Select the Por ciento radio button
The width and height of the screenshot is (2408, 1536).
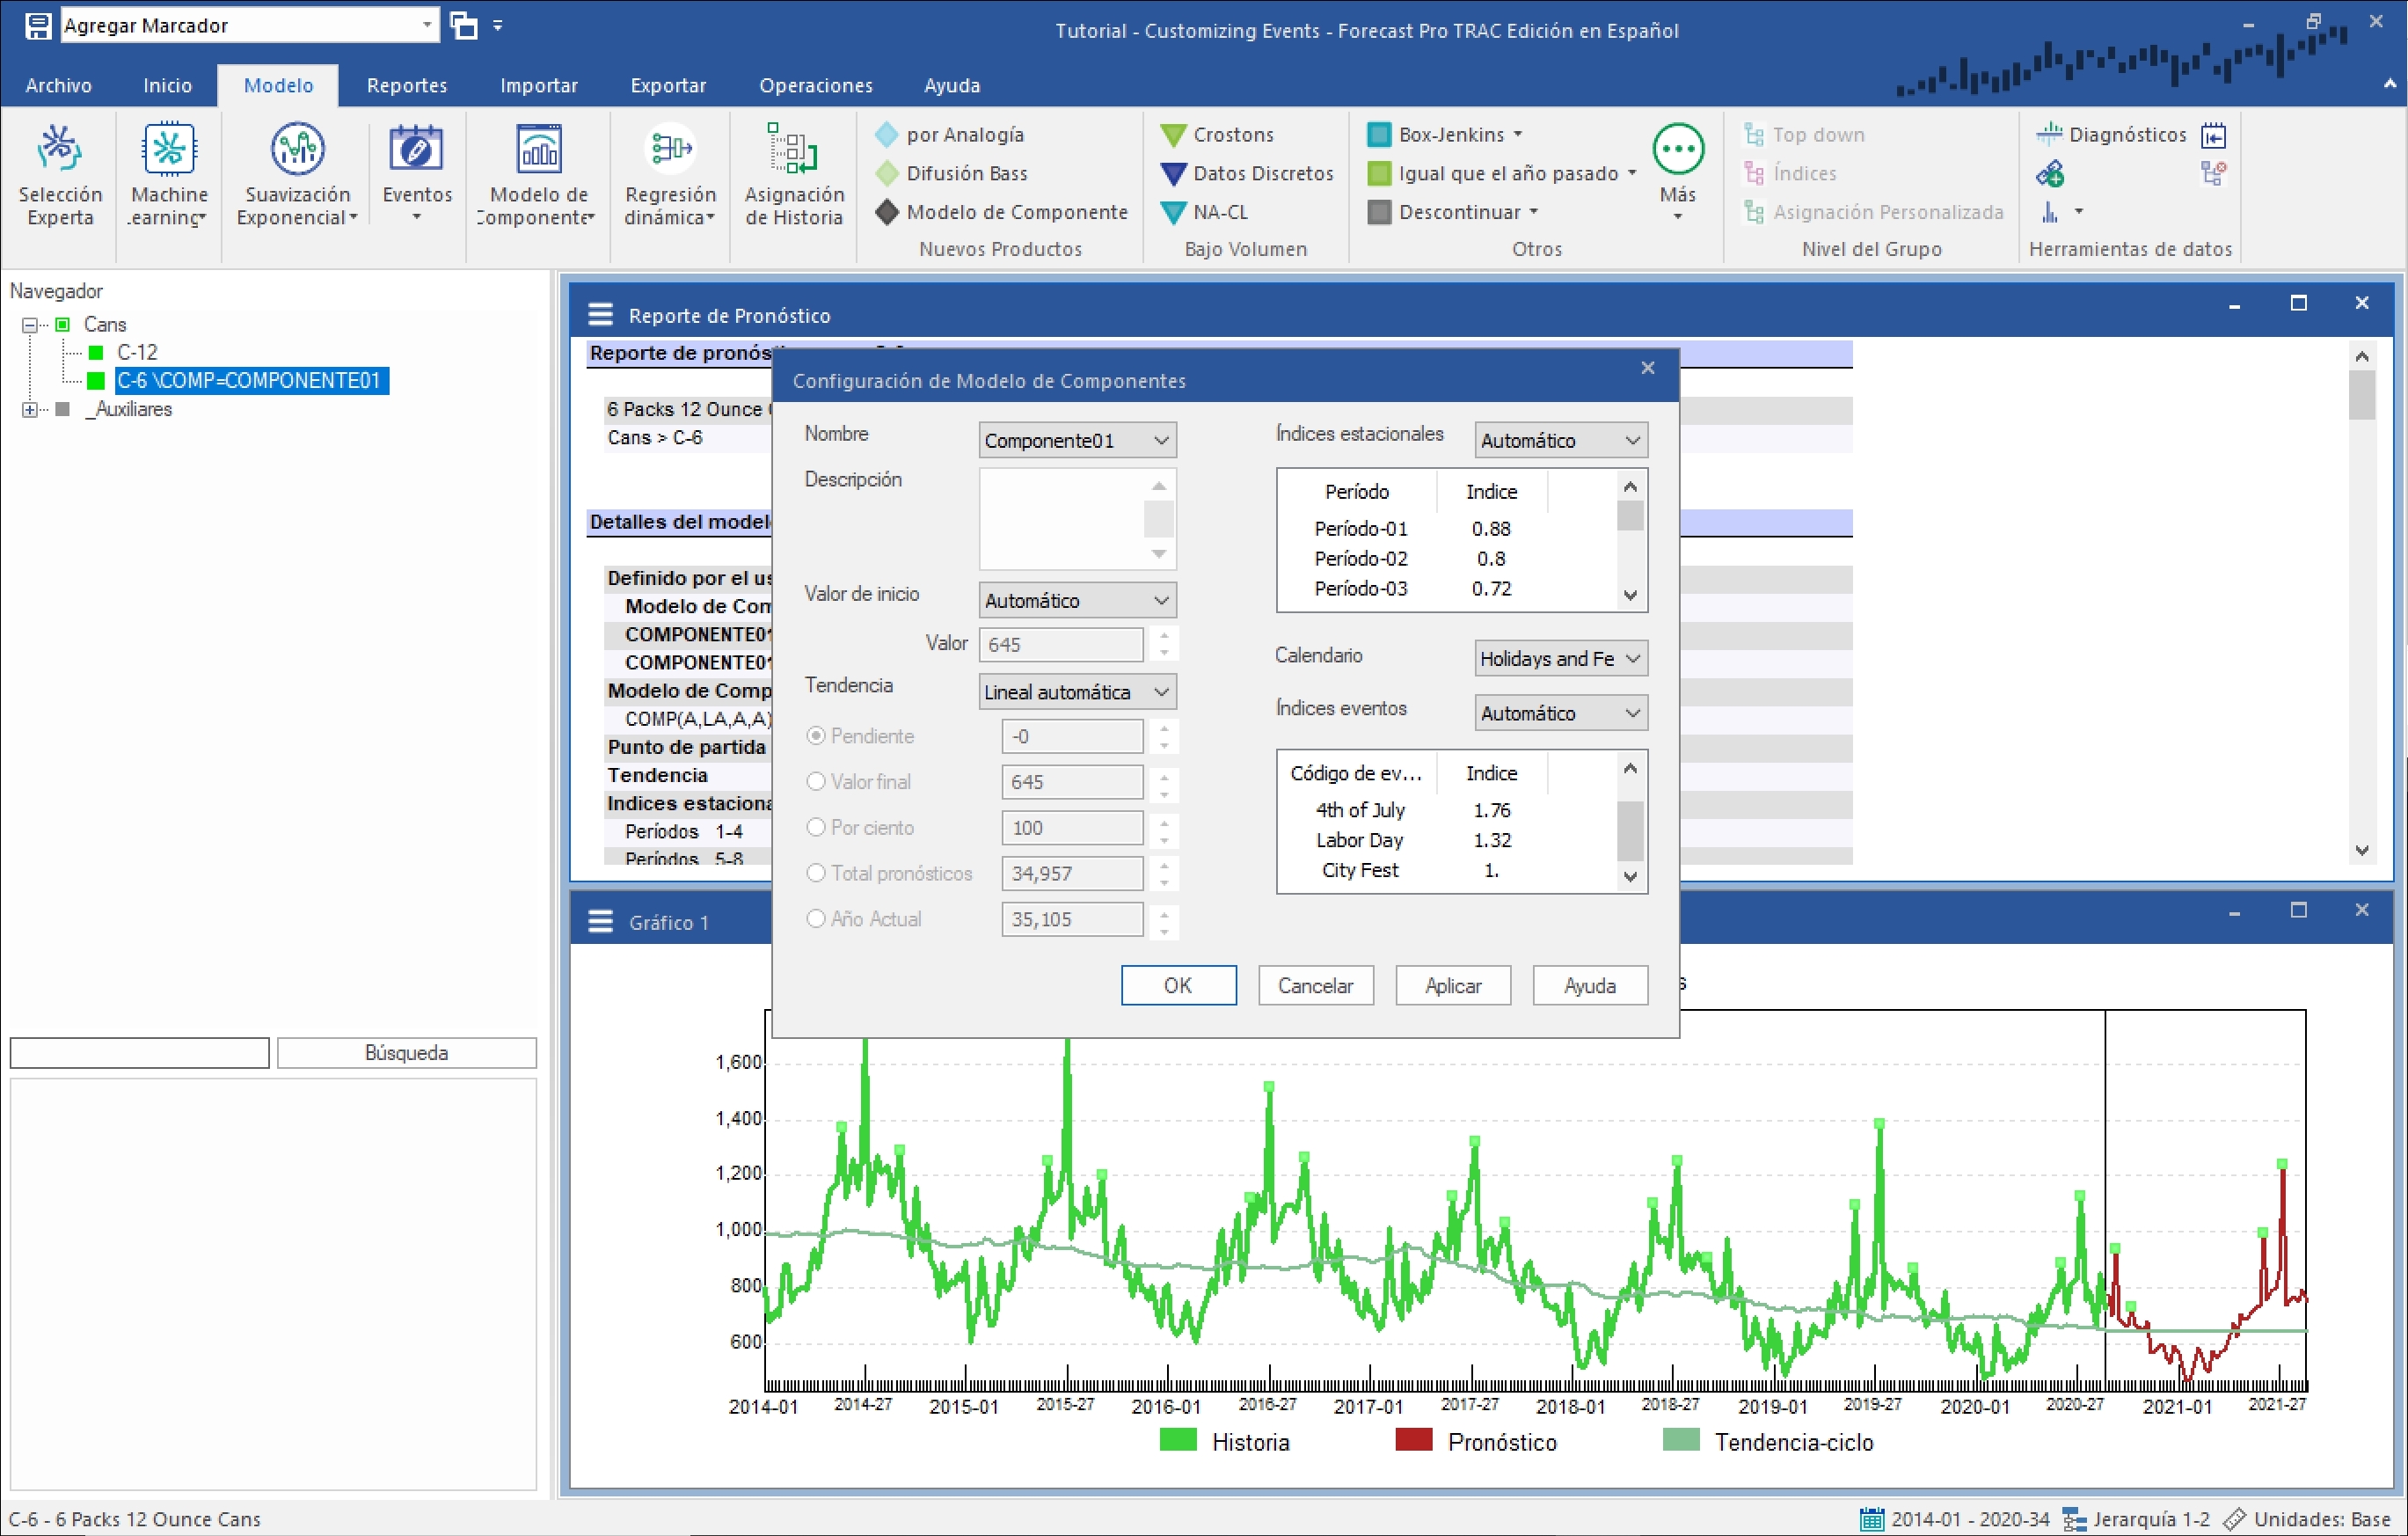click(816, 827)
